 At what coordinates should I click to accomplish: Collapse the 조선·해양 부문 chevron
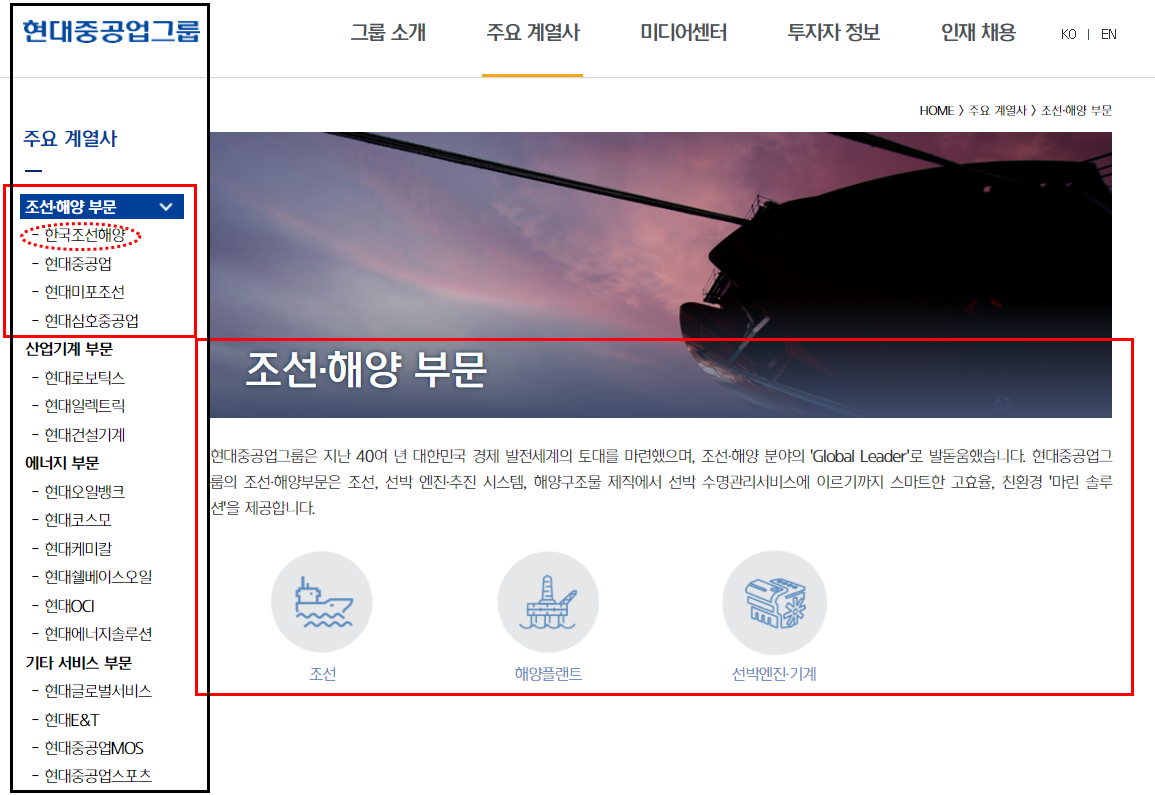166,207
